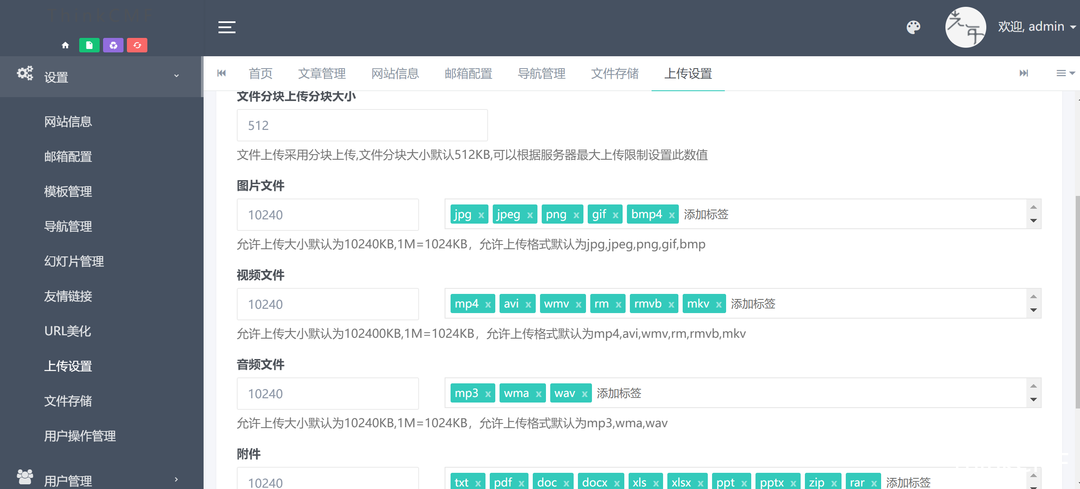This screenshot has height=489, width=1080.
Task: Click the green document shortcut icon
Action: click(90, 45)
